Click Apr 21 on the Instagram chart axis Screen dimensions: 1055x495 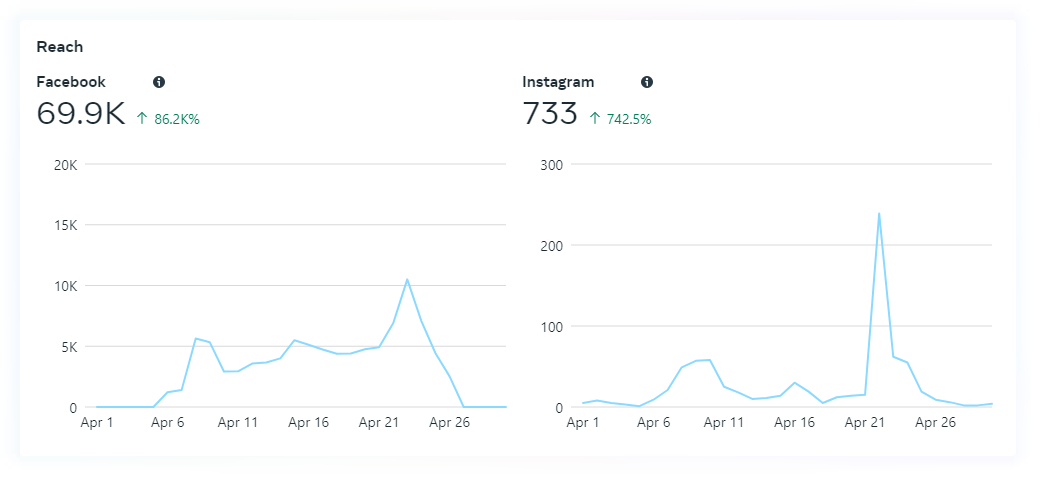point(865,423)
